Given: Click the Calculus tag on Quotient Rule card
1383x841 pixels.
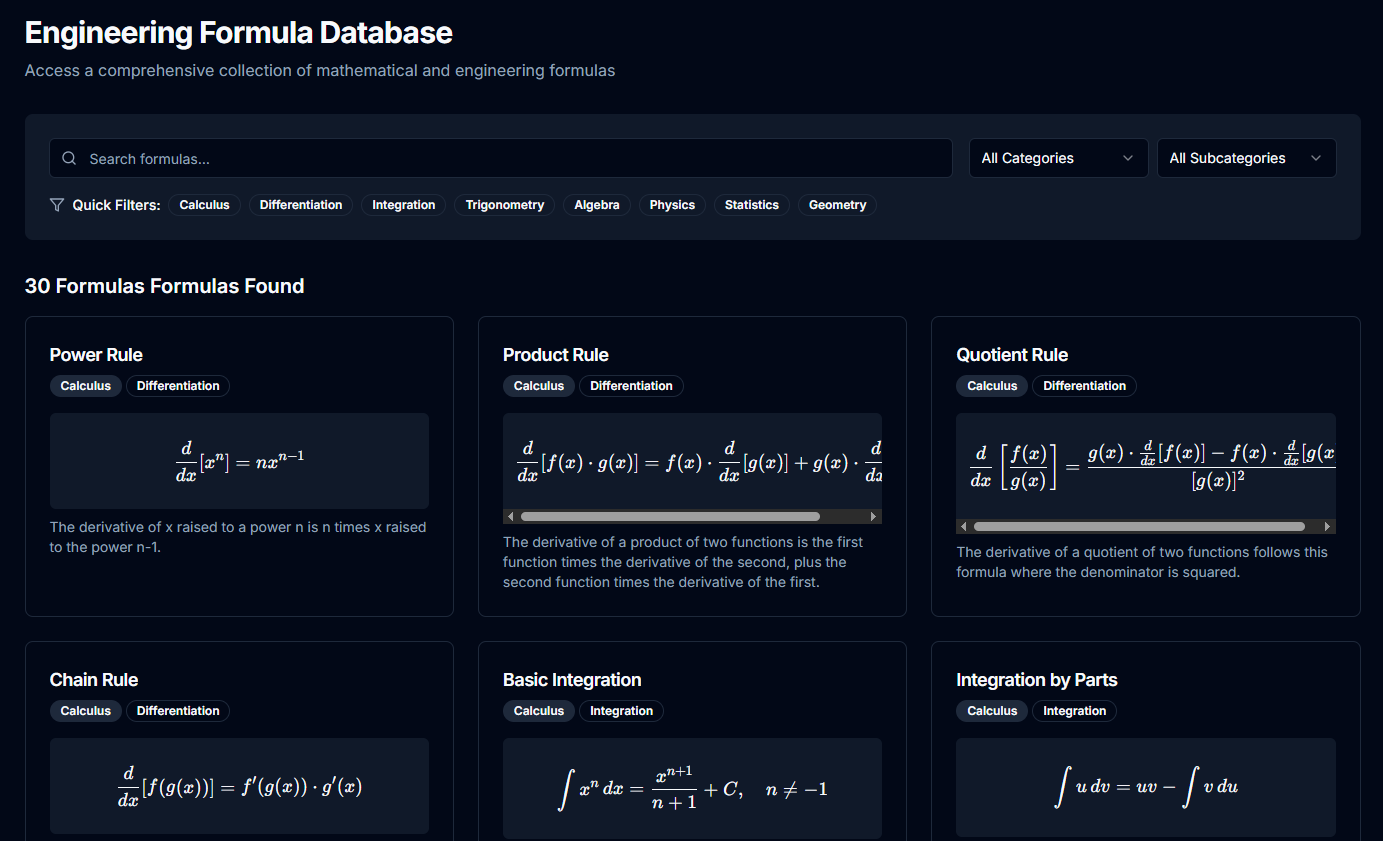Looking at the screenshot, I should click(x=991, y=385).
